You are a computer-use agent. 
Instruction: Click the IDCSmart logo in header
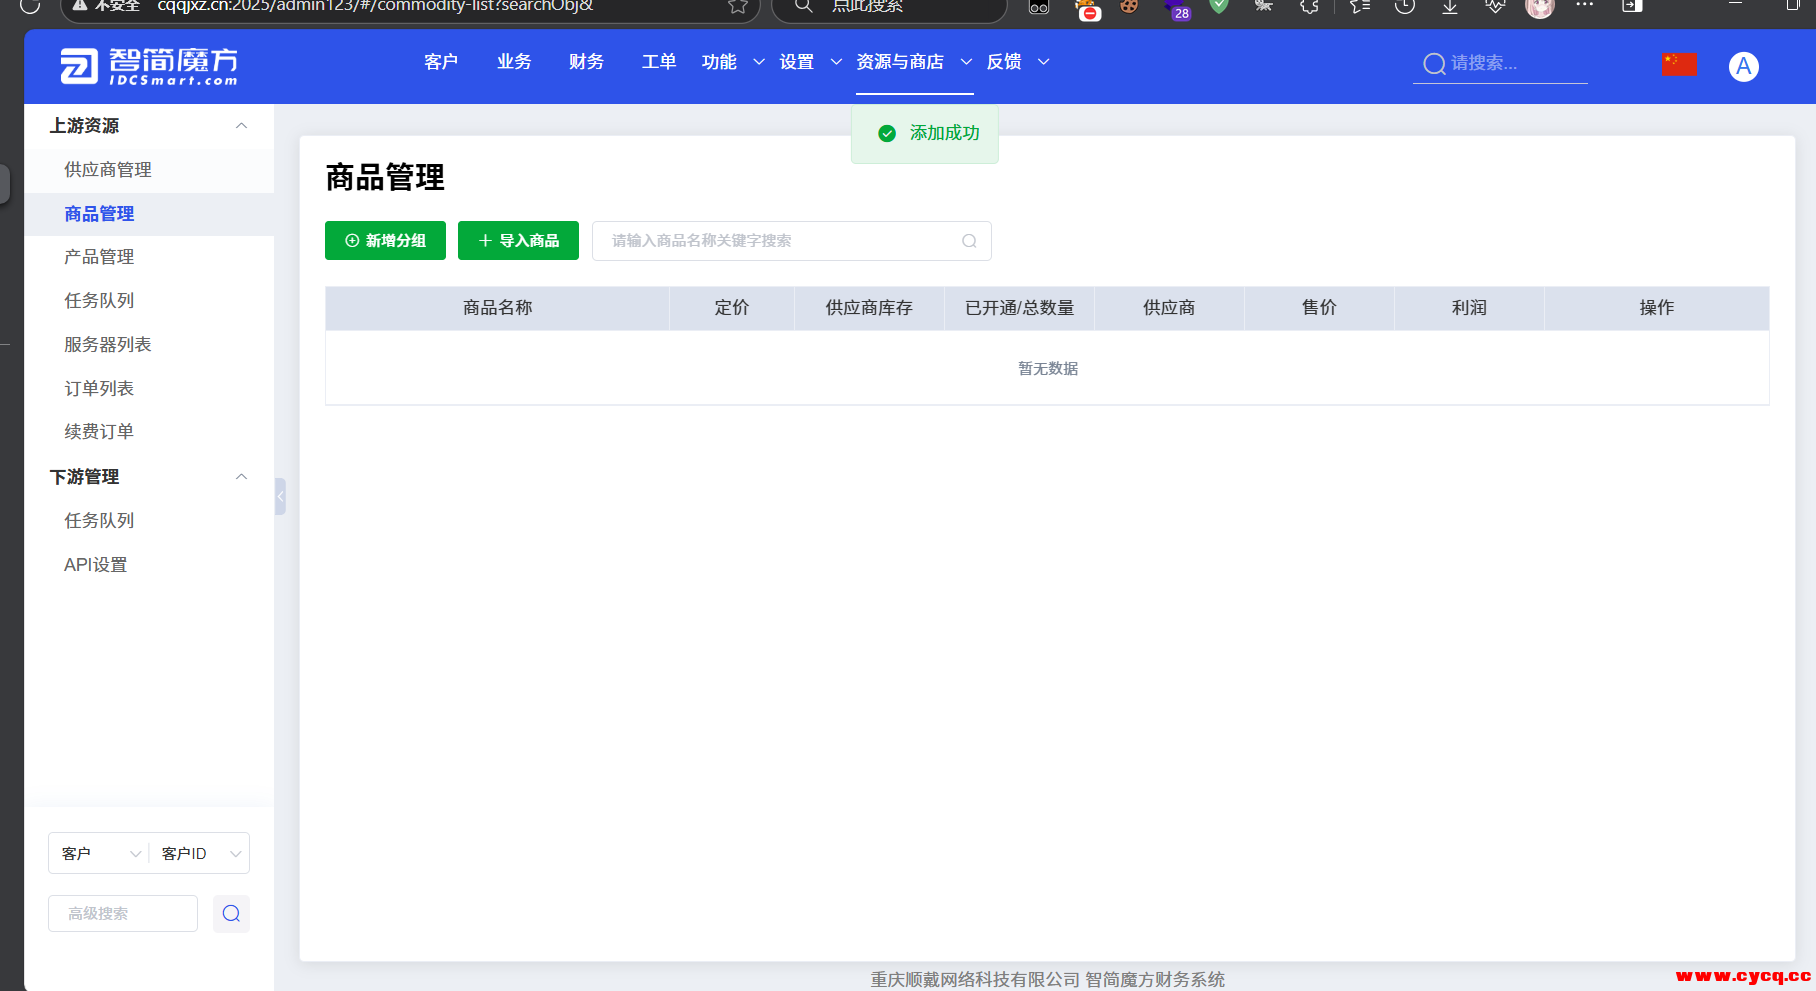(x=149, y=66)
